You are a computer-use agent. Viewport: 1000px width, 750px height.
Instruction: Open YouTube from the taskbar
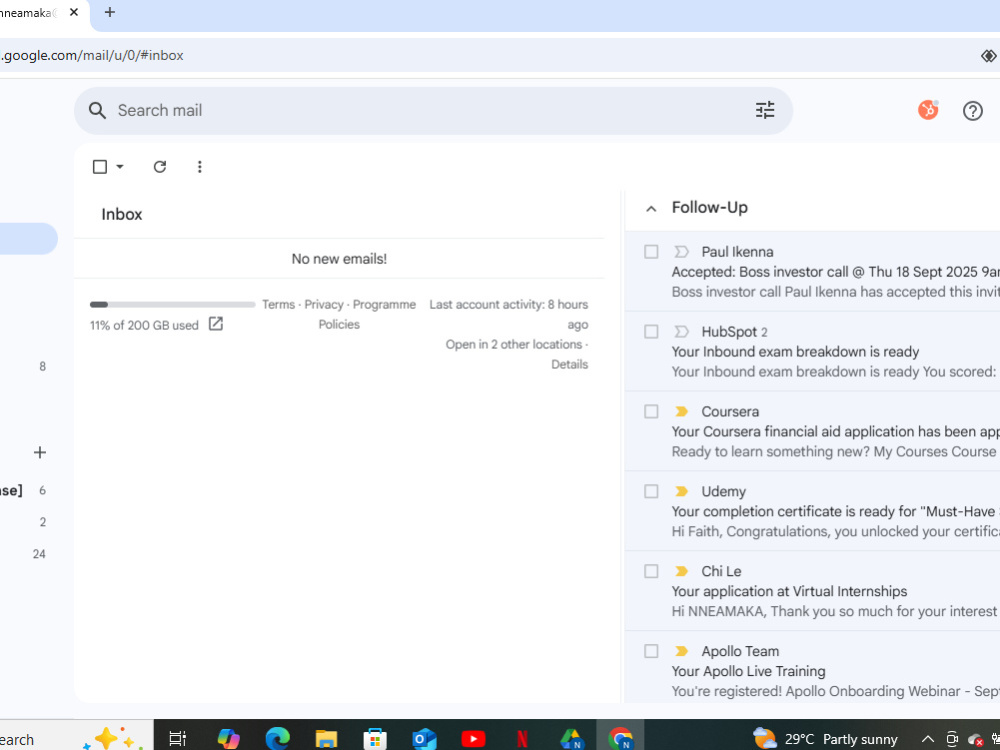473,739
